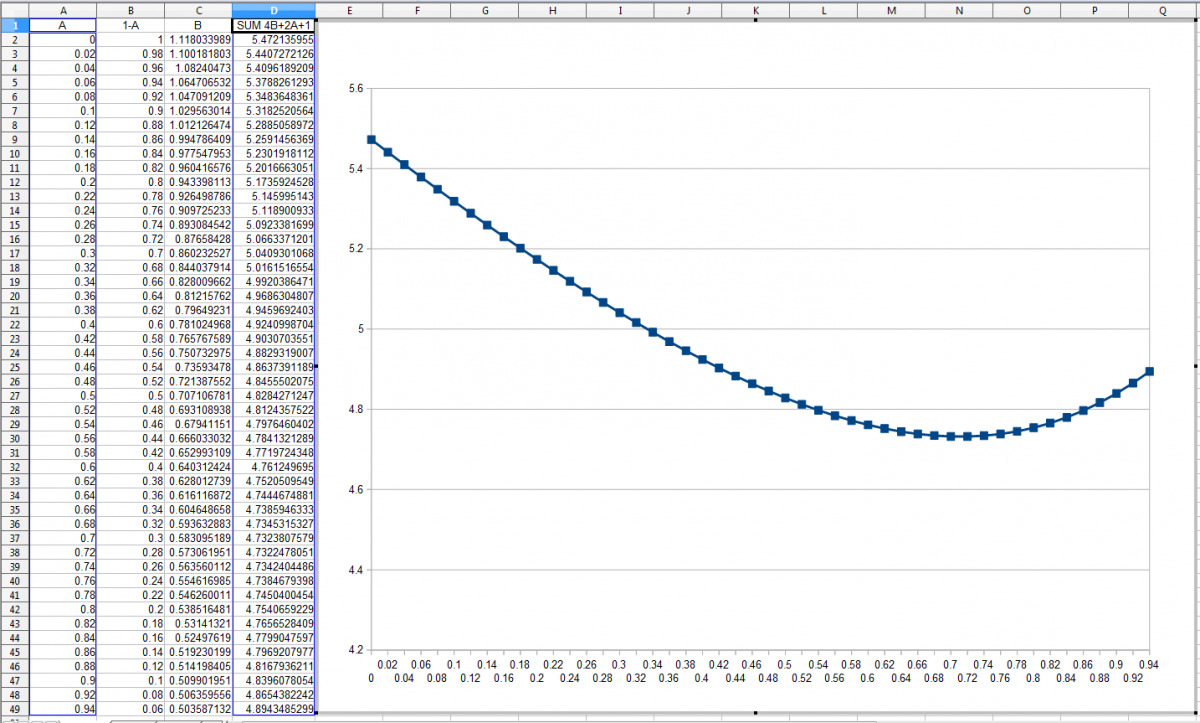Click the first chart data point near 5.47
Screen dimensions: 1200x723
tap(371, 140)
